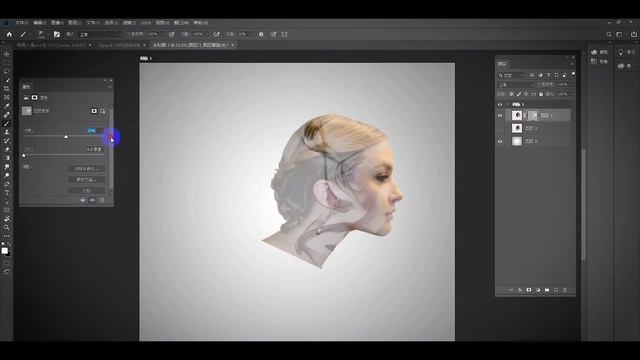
Task: Open the layer filter type dropdown
Action: tap(513, 75)
